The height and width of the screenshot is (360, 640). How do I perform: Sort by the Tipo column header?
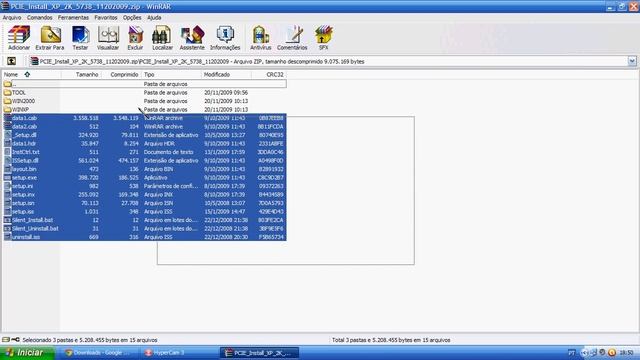coord(171,75)
